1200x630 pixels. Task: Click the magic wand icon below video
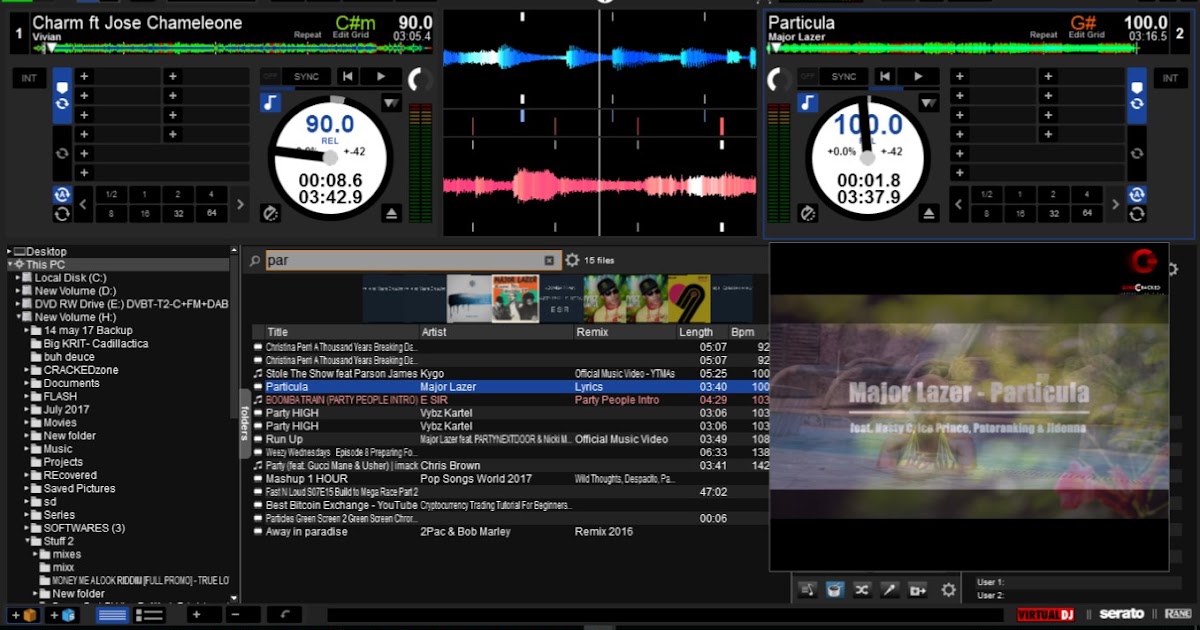(889, 590)
